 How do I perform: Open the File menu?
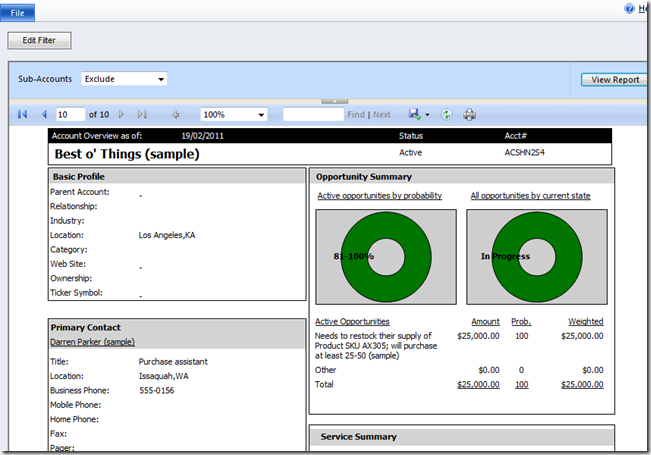click(18, 12)
